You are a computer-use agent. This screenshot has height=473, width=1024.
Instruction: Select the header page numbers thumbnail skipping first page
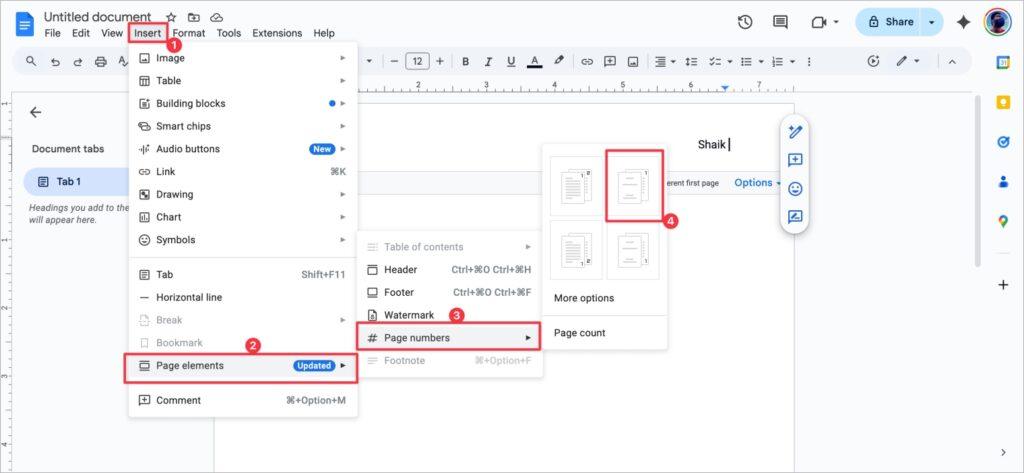tap(633, 186)
